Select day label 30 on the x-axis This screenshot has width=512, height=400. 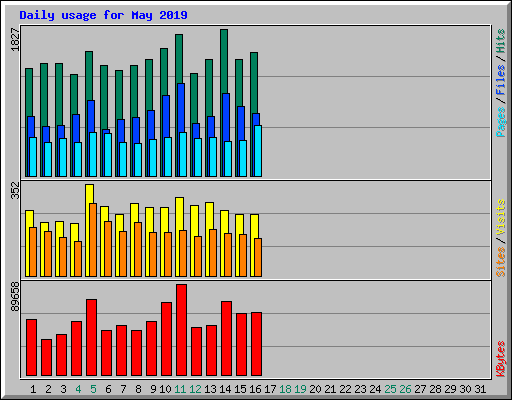point(465,389)
